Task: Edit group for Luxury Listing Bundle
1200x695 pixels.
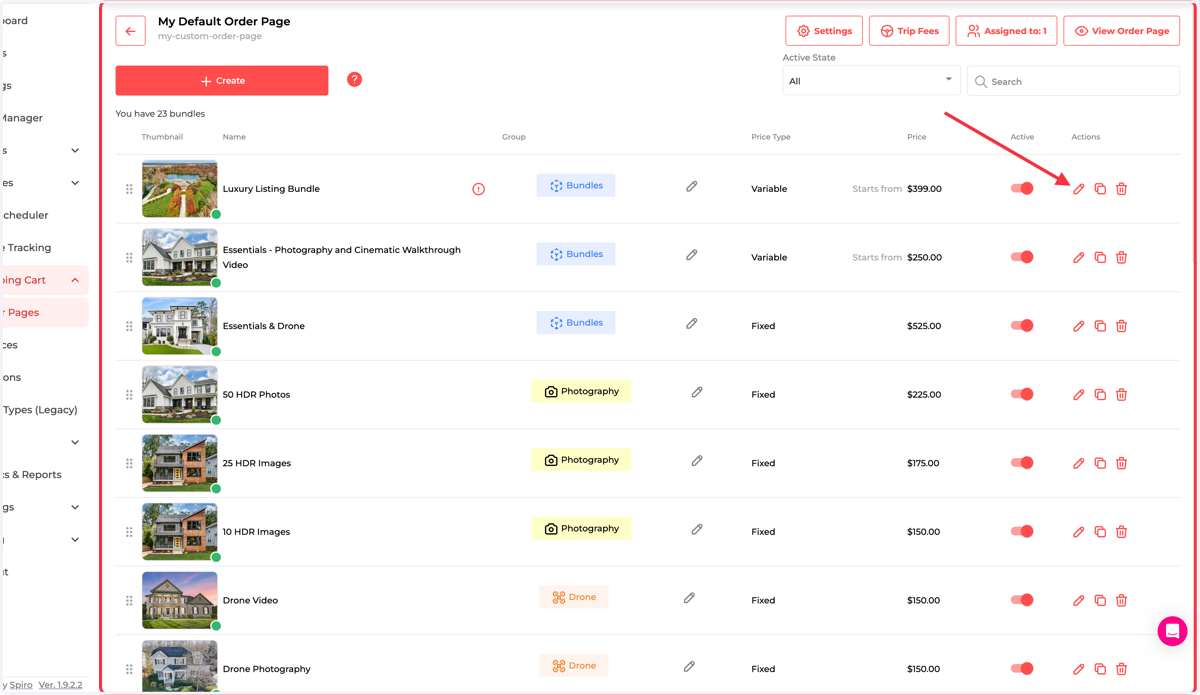Action: pos(691,186)
